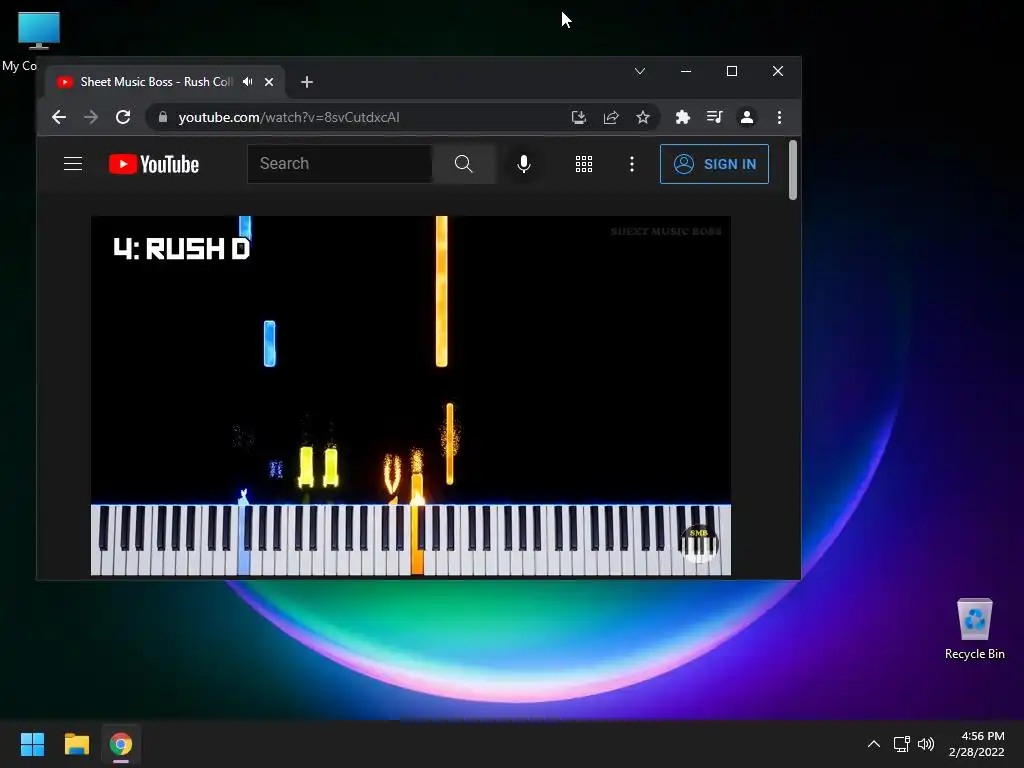Click the SIGN IN button
The width and height of the screenshot is (1024, 768).
coord(714,164)
